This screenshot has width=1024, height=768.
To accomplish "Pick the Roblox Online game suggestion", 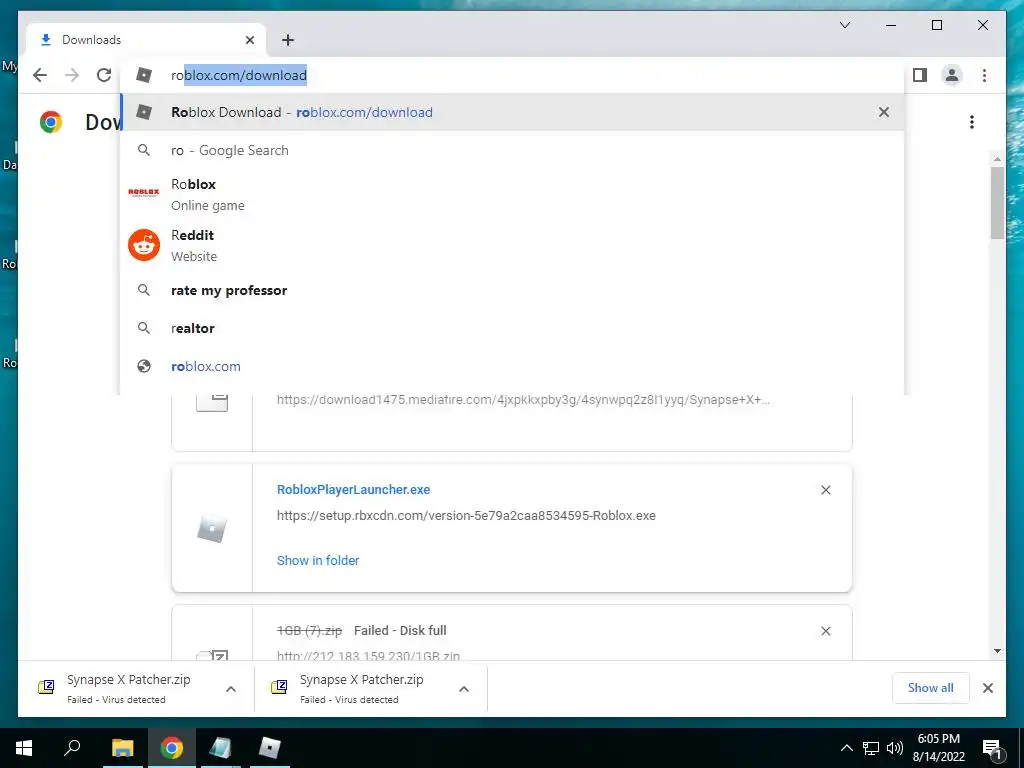I will pyautogui.click(x=513, y=195).
